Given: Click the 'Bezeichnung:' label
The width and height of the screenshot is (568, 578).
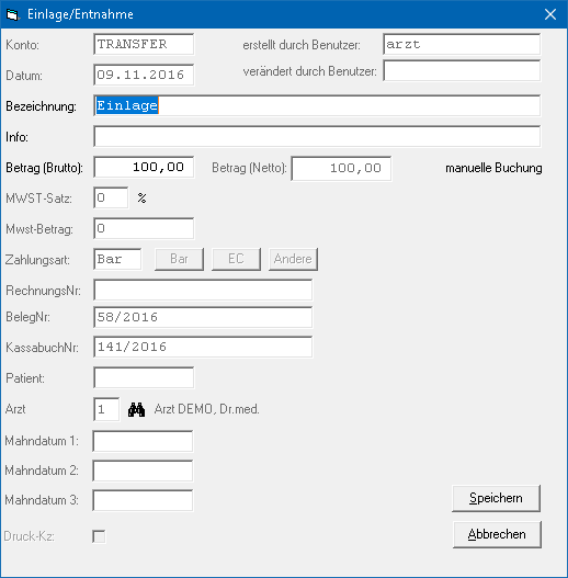Looking at the screenshot, I should point(41,107).
